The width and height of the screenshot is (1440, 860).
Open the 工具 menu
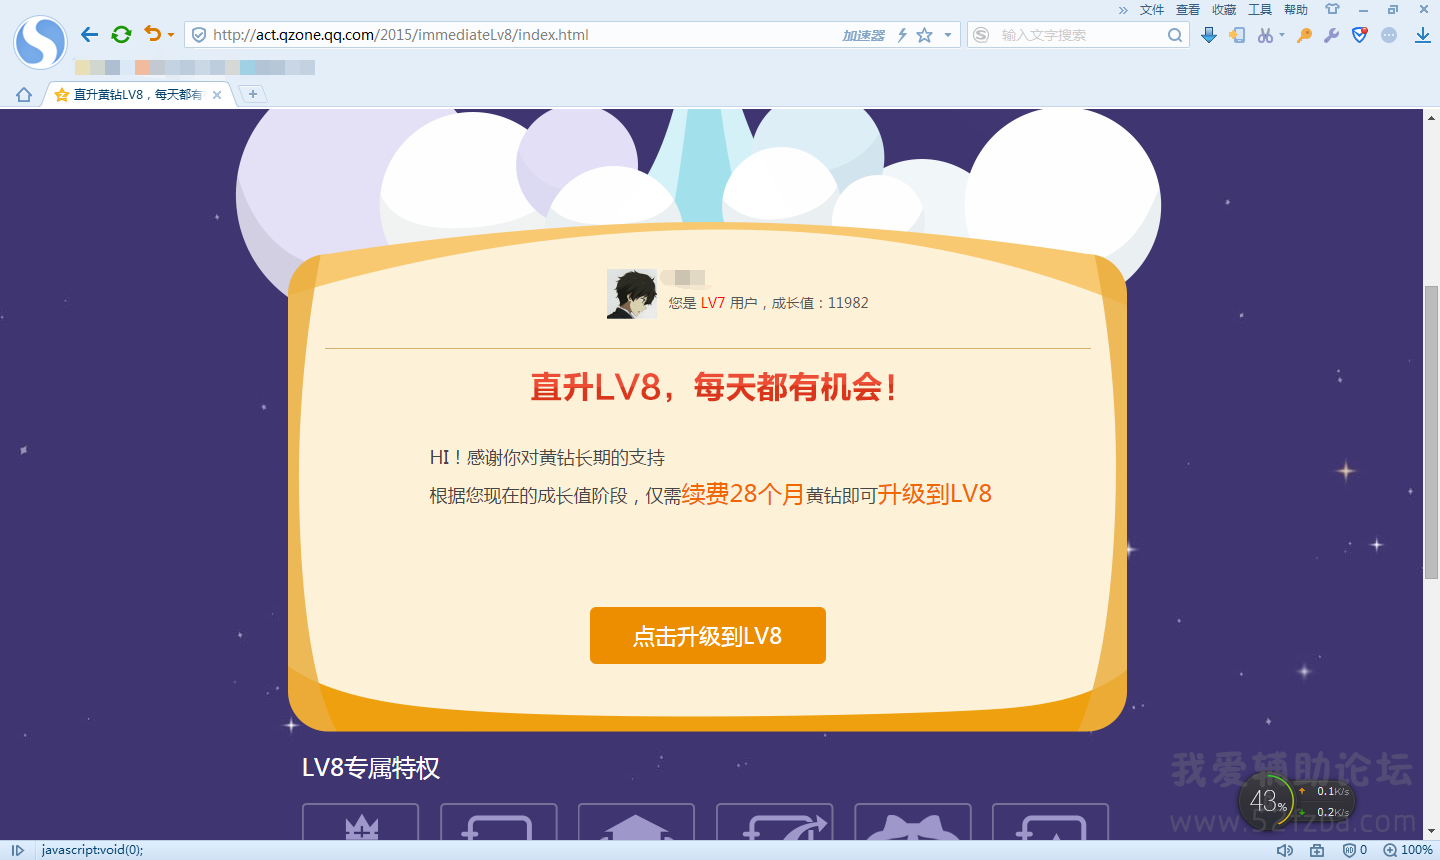click(x=1260, y=10)
